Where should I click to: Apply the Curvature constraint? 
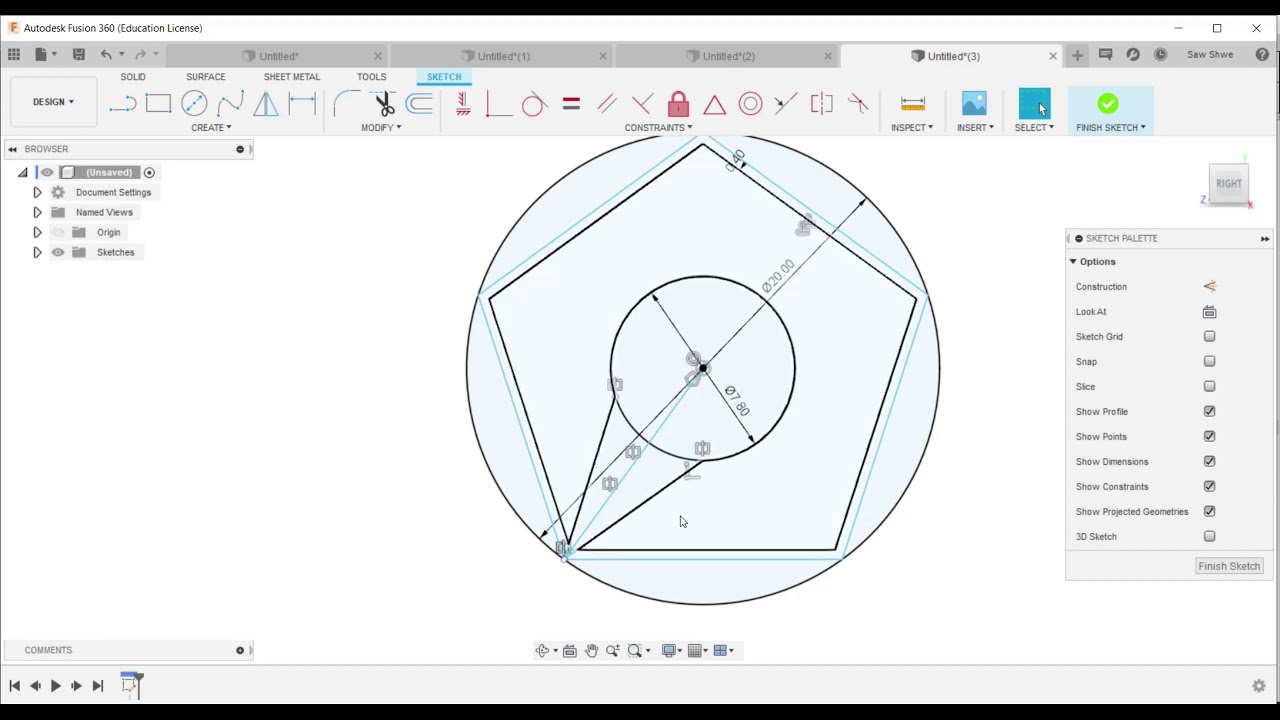tap(858, 103)
